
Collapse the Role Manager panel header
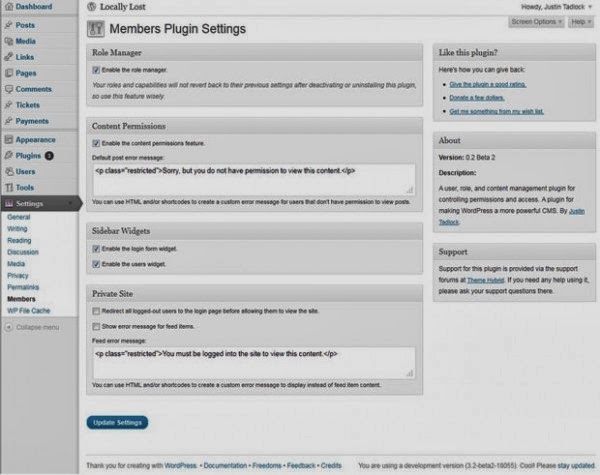click(x=254, y=52)
